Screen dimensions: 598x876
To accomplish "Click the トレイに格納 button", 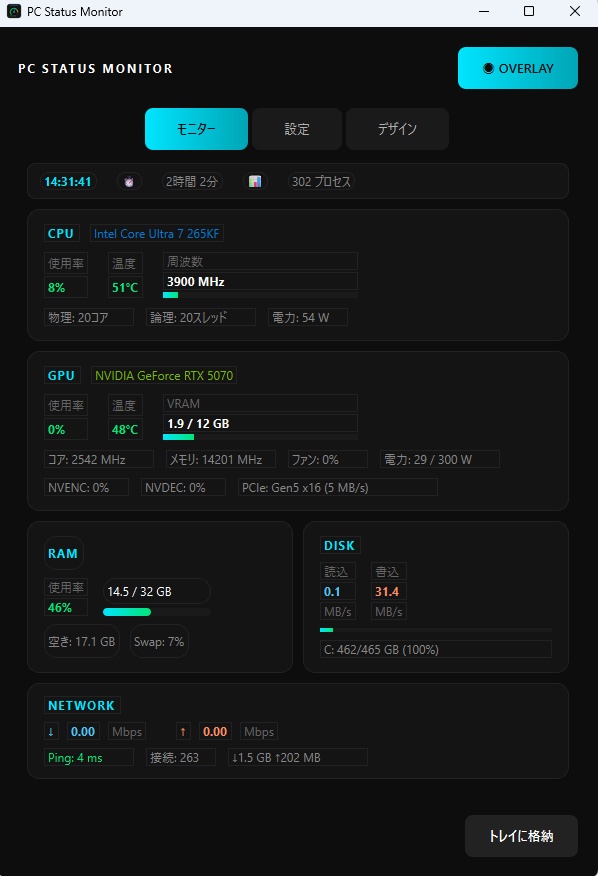I will click(521, 836).
